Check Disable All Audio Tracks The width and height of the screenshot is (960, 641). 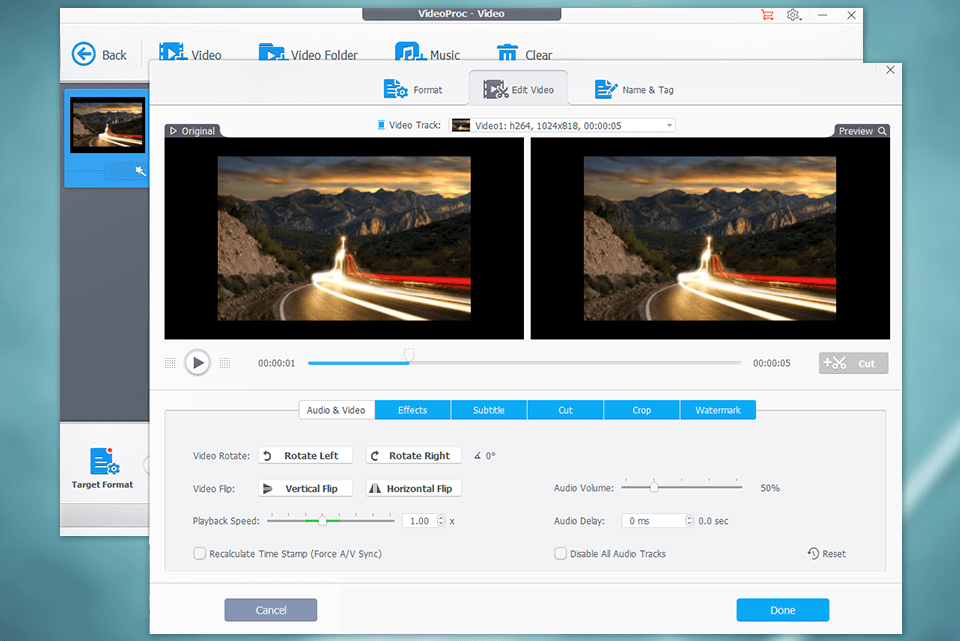click(x=560, y=553)
